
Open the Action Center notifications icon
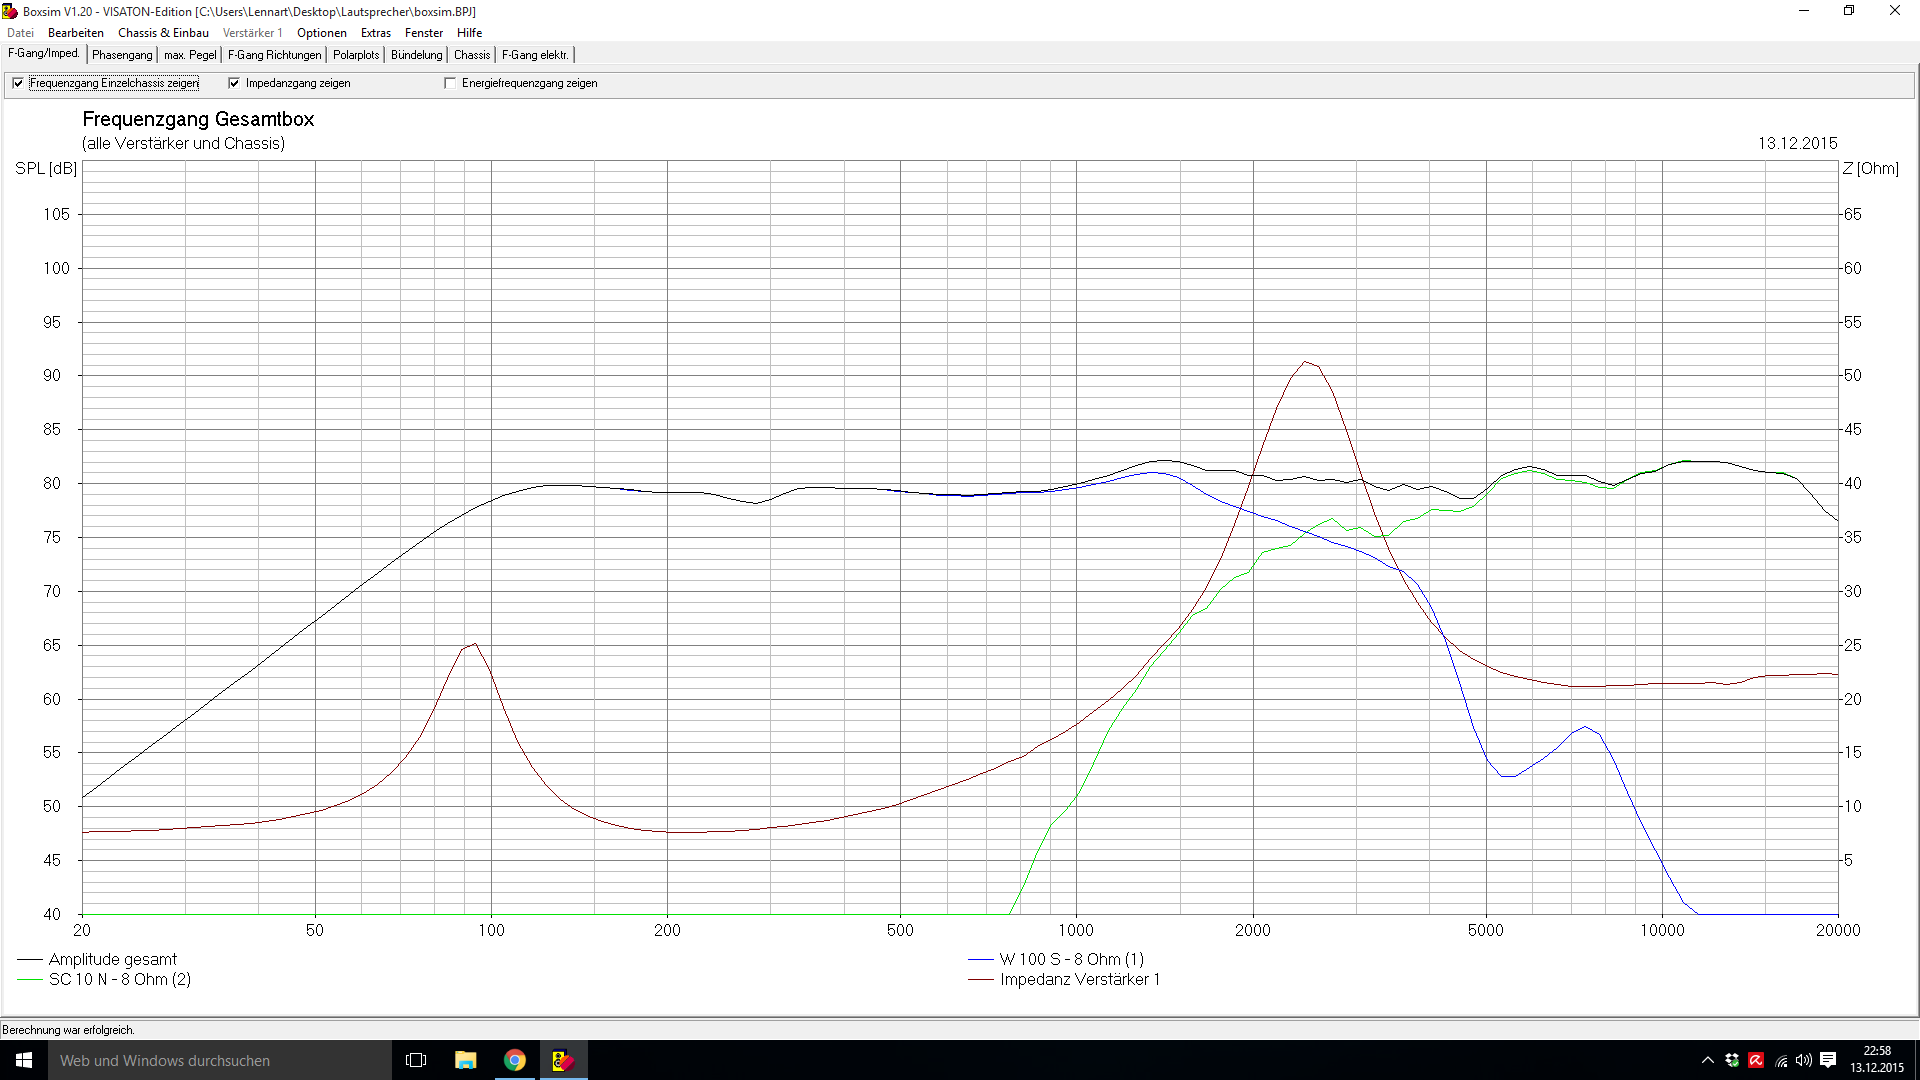pos(1828,1060)
